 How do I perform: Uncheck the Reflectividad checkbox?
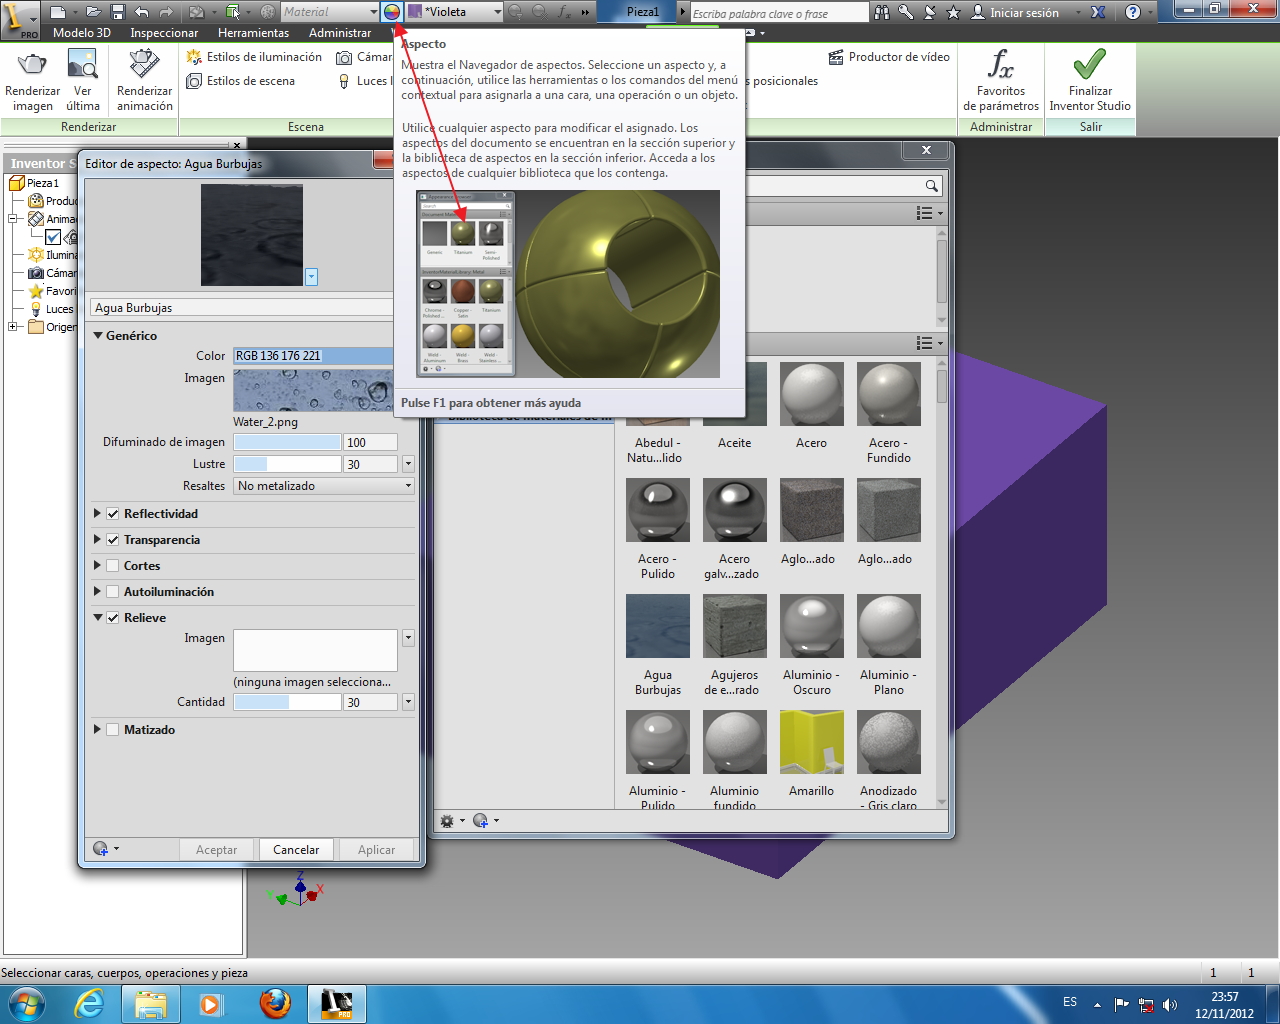point(113,514)
